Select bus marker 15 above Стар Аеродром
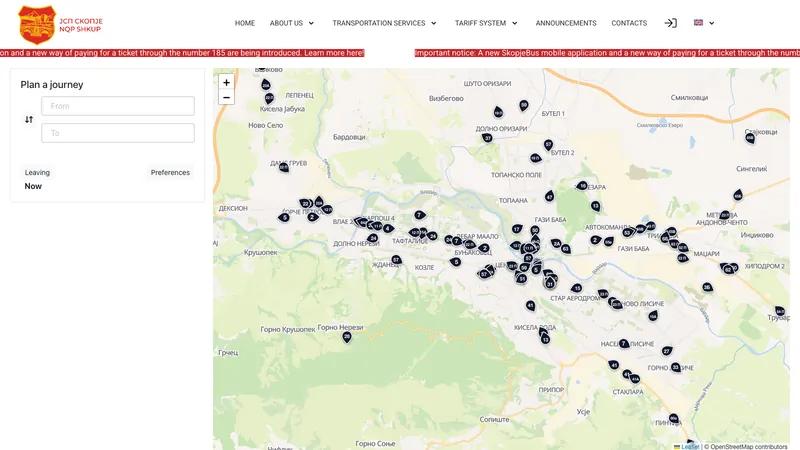 pyautogui.click(x=577, y=288)
